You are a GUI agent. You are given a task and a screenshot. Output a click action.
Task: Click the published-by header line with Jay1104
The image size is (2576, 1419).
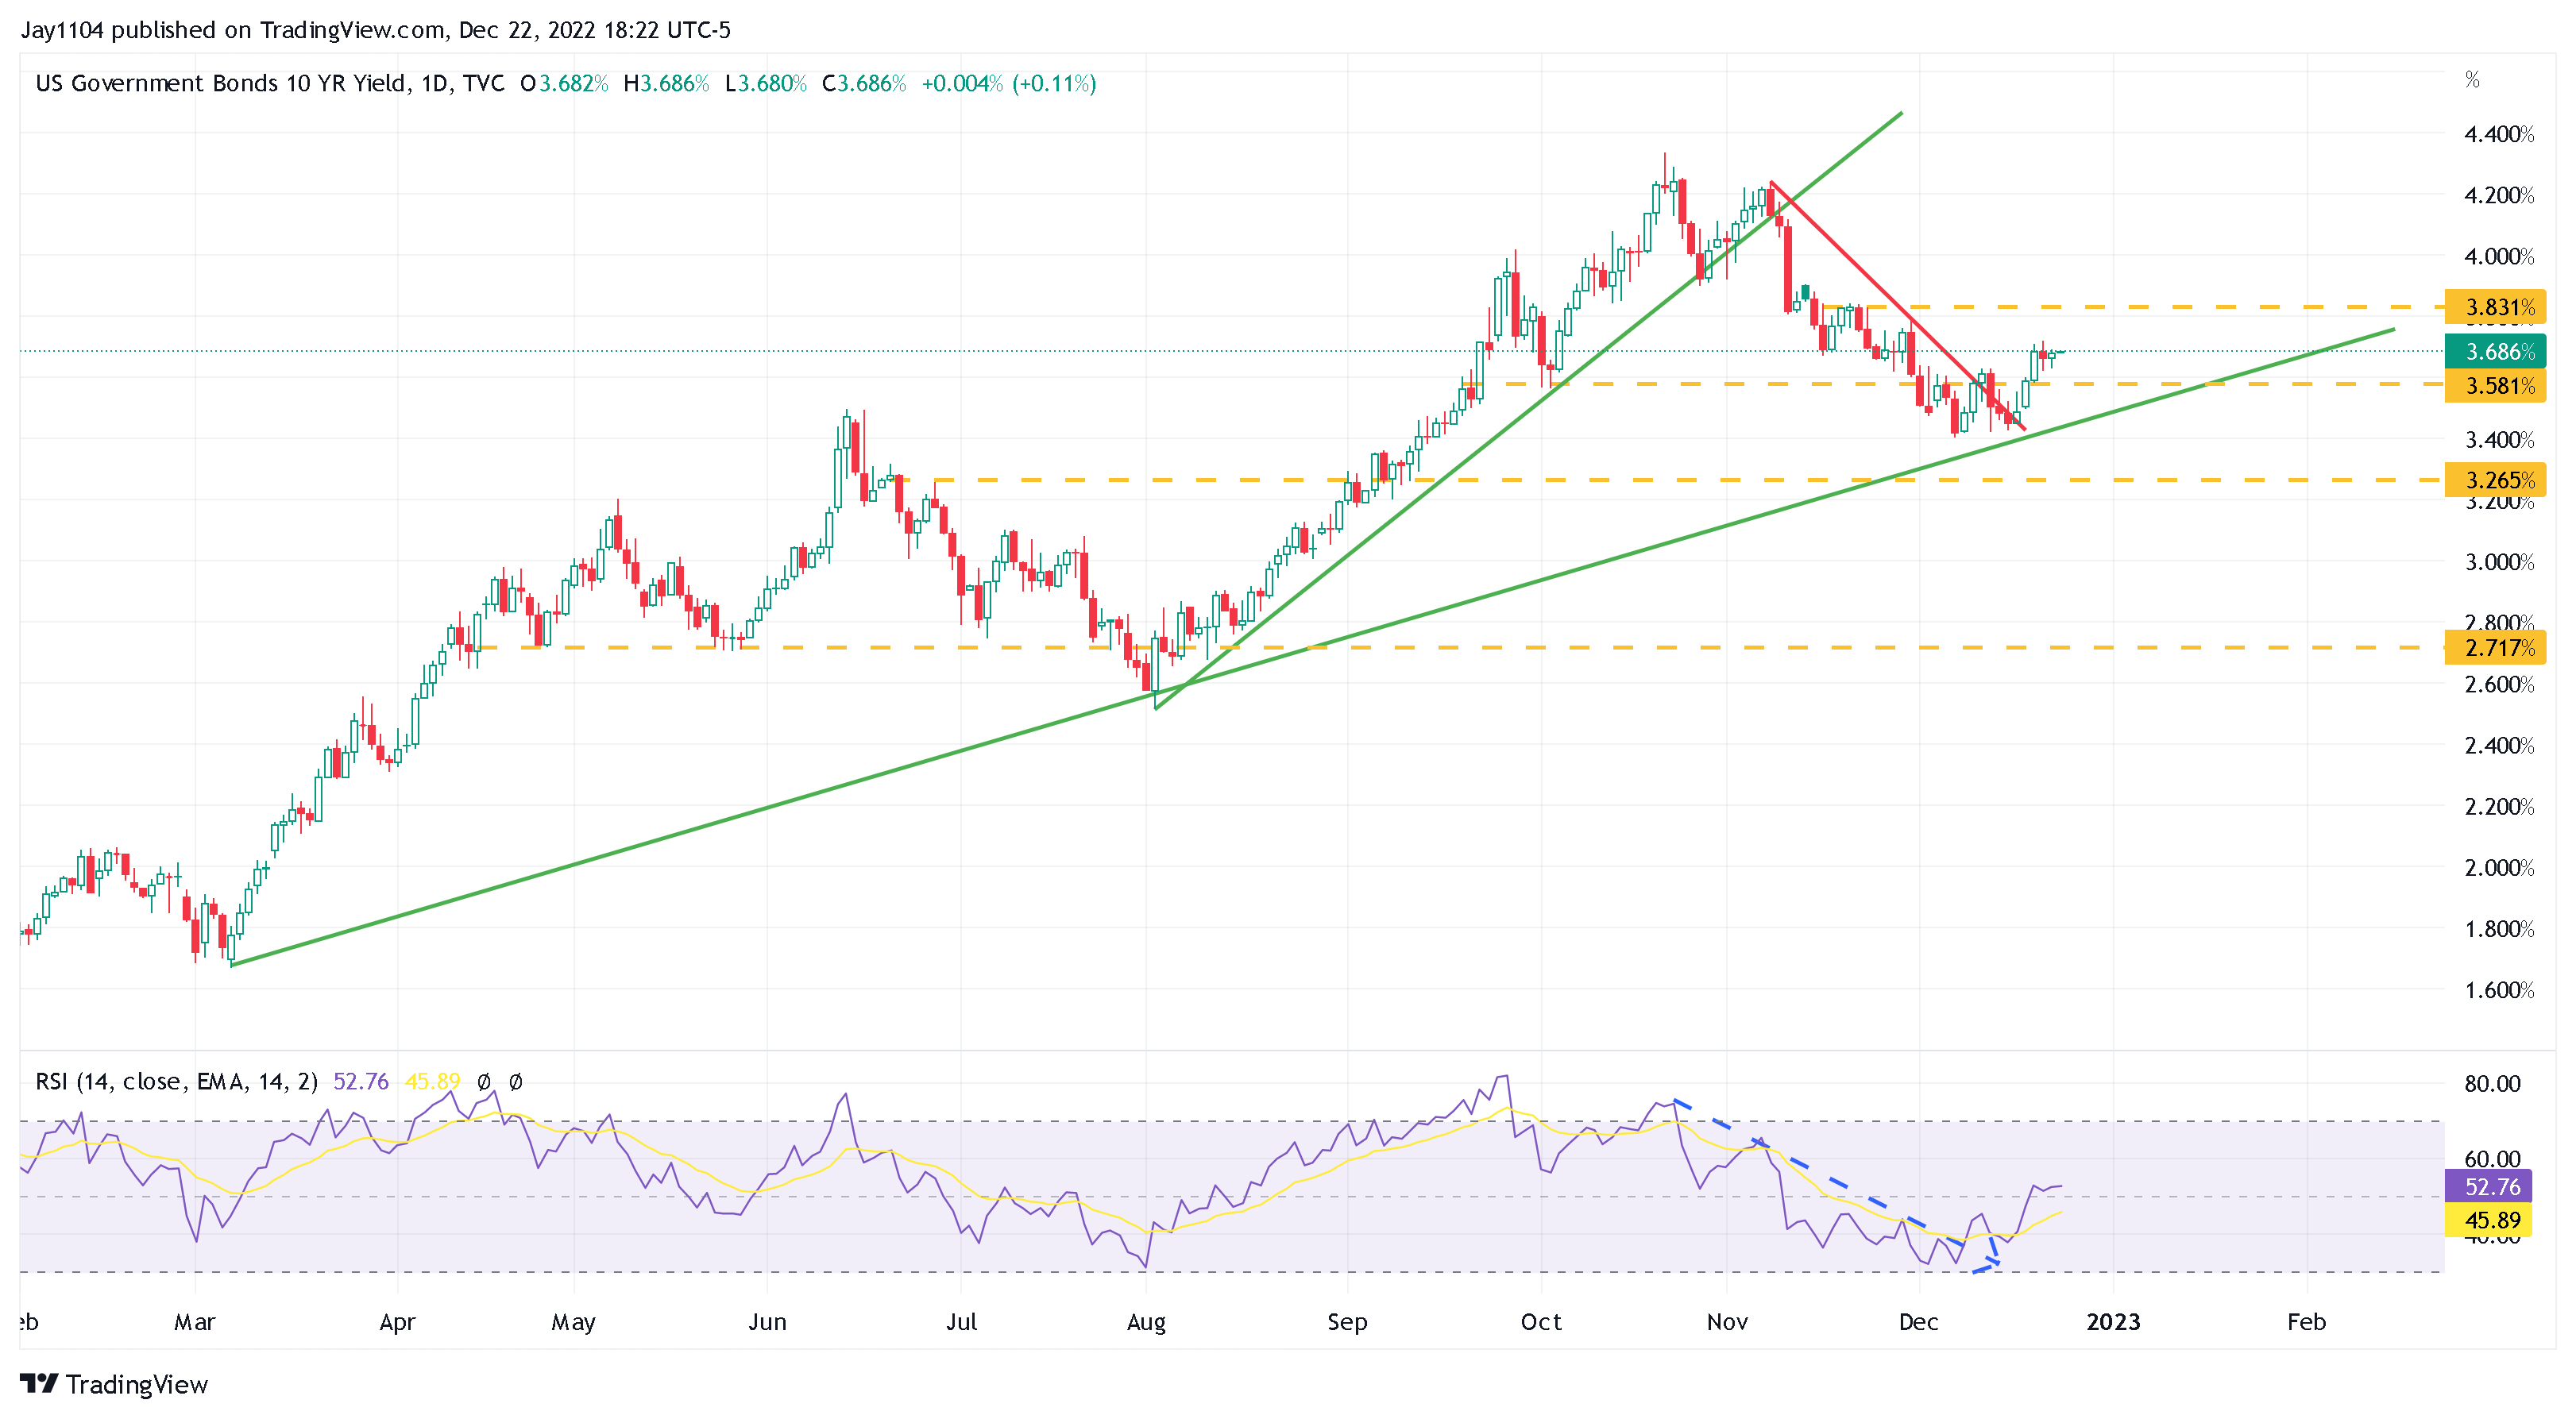[376, 30]
